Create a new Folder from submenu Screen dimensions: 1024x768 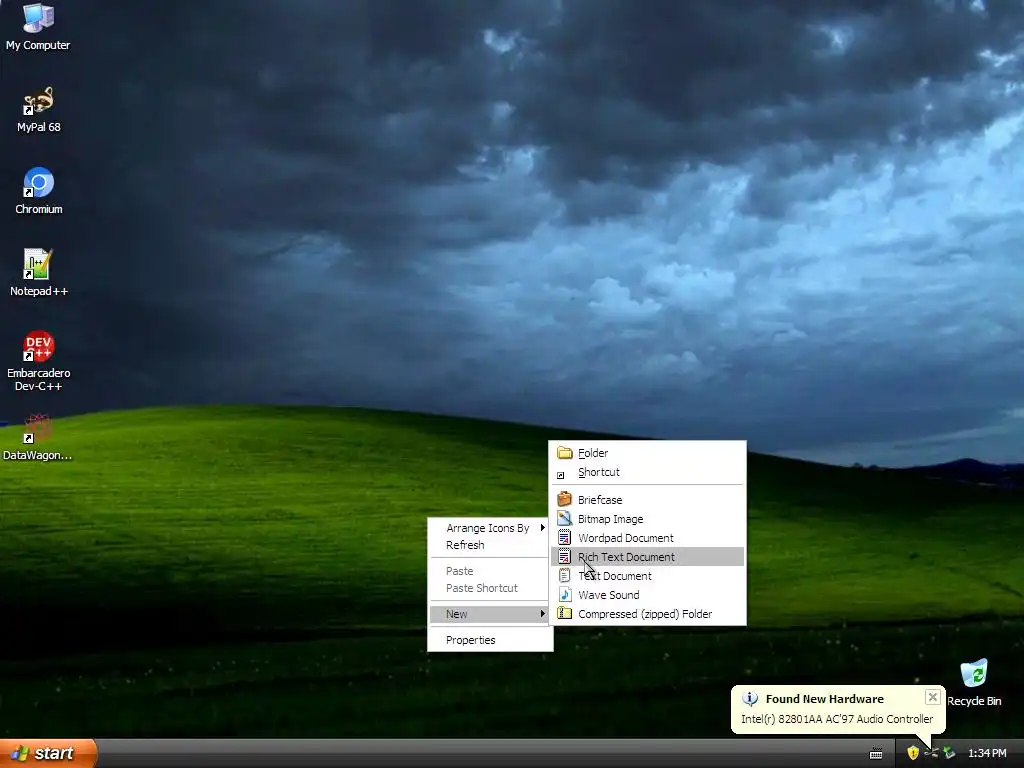[x=647, y=453]
